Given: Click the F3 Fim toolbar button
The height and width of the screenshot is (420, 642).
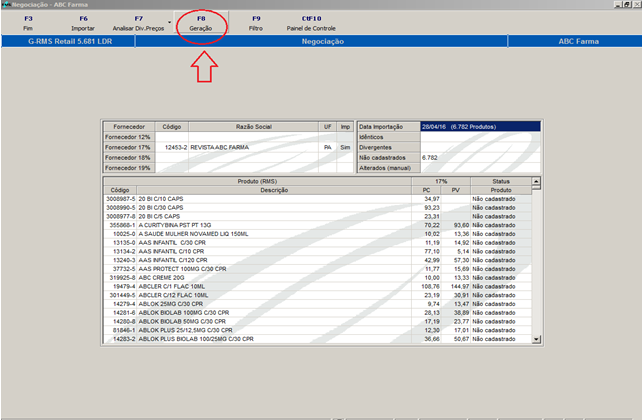Looking at the screenshot, I should click(x=28, y=23).
